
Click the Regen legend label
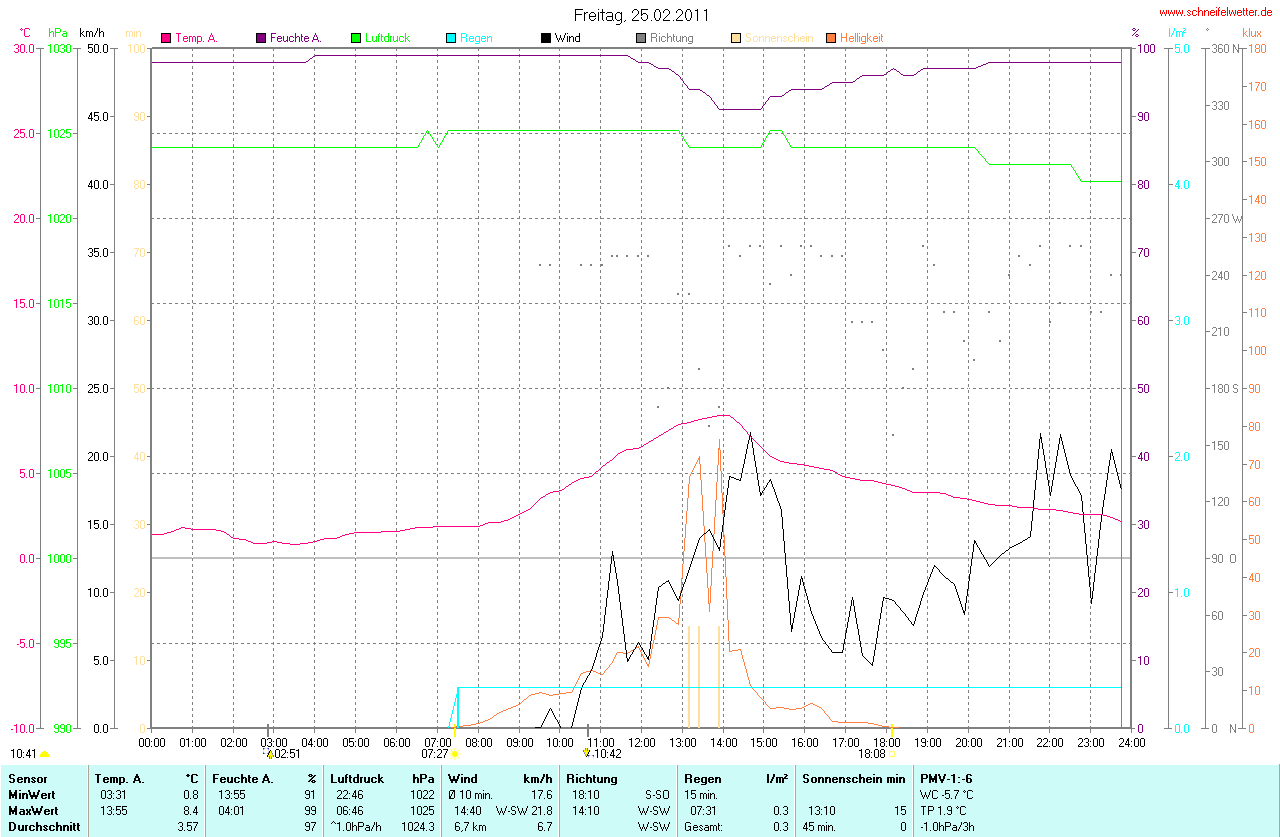click(476, 38)
